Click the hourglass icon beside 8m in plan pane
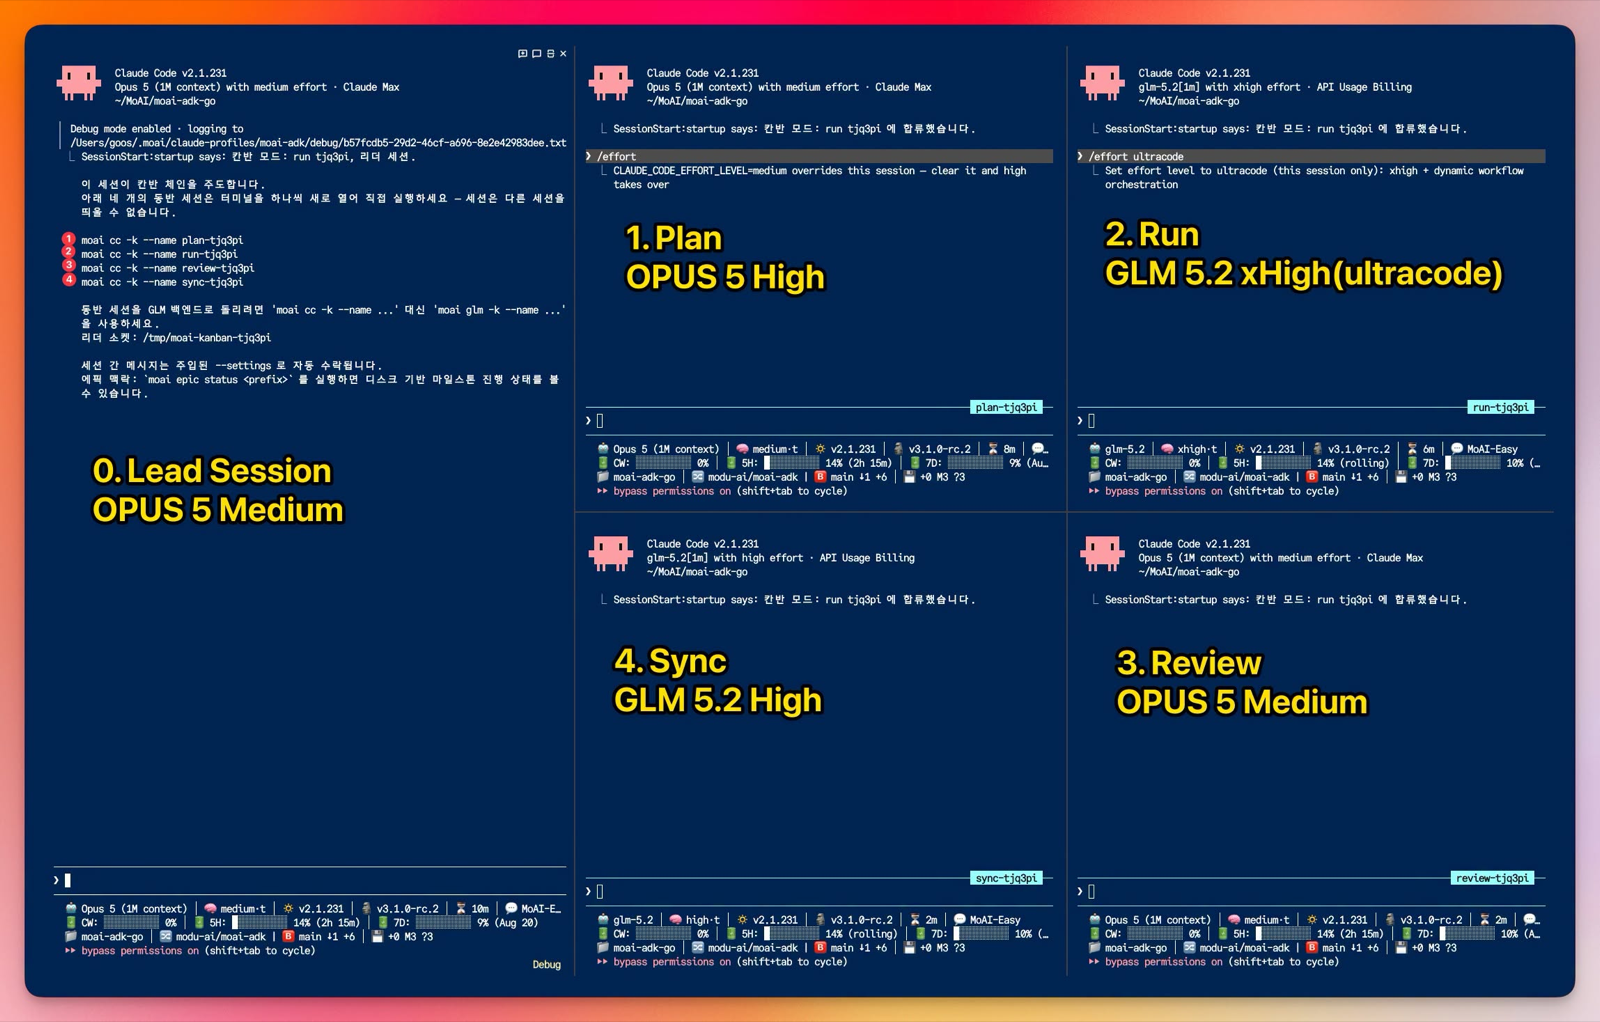 point(993,449)
